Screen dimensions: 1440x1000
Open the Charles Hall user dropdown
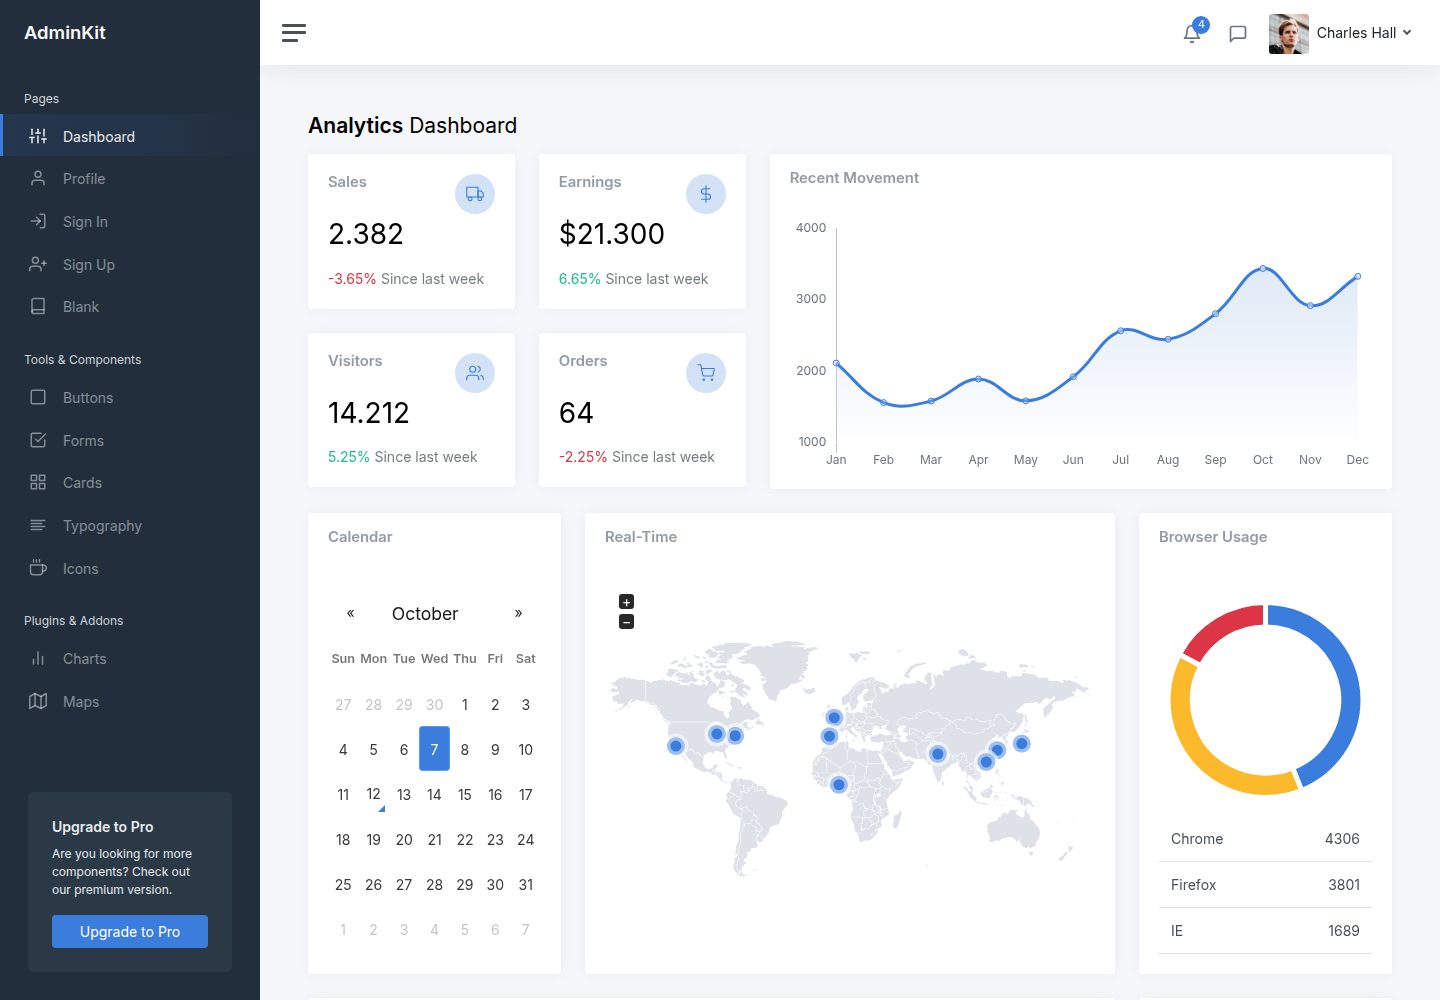click(x=1364, y=33)
